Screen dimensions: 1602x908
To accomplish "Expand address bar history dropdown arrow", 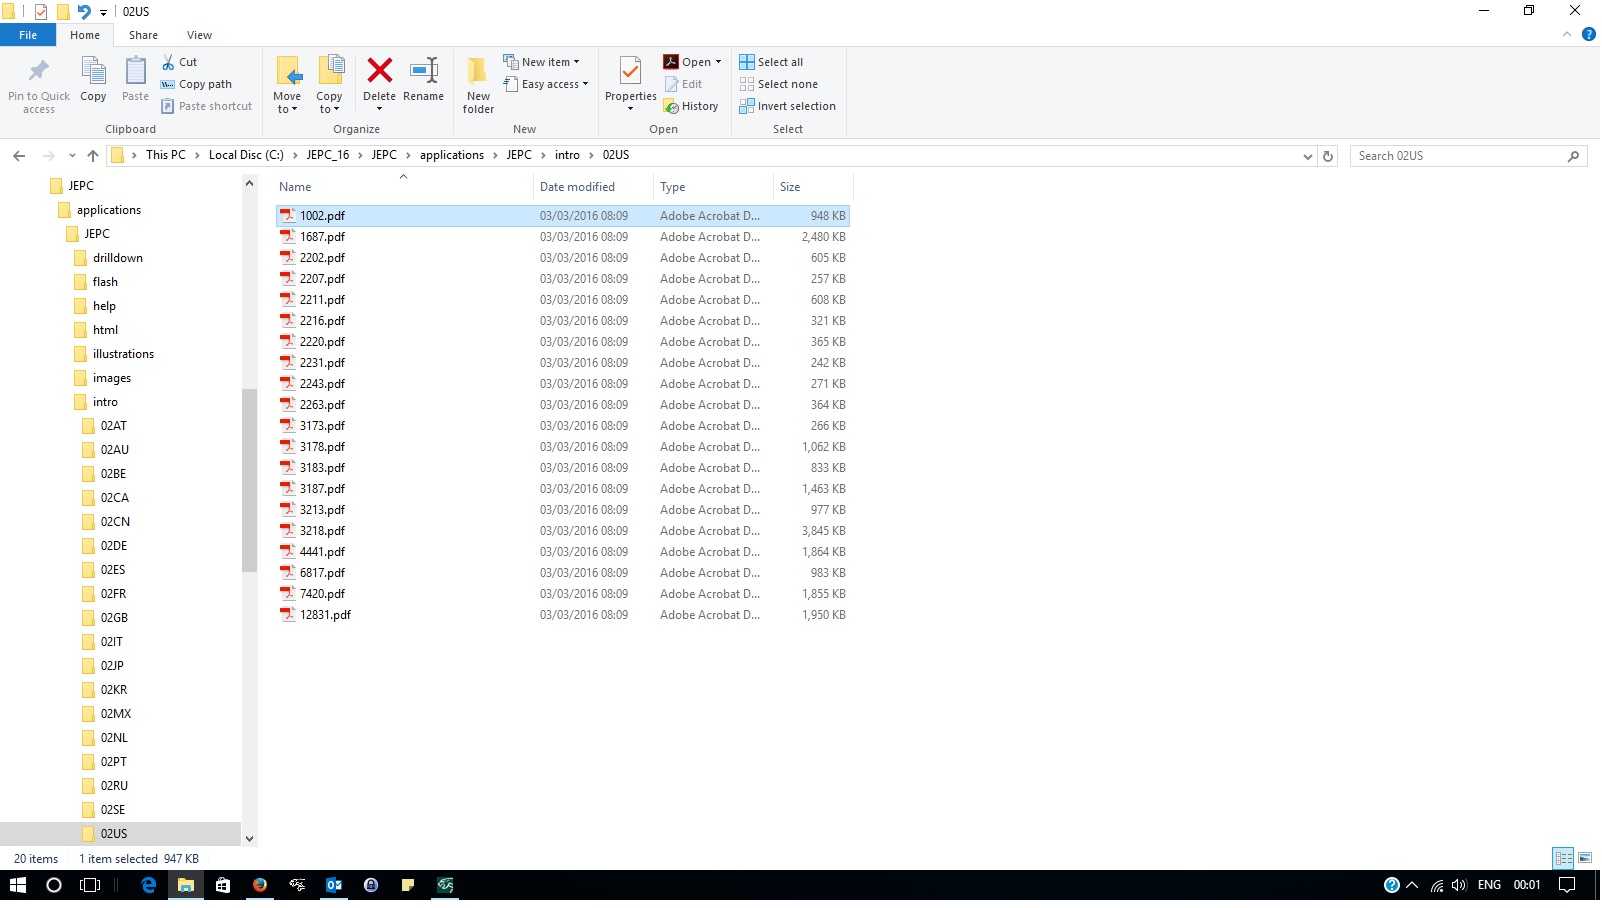I will pyautogui.click(x=1307, y=156).
